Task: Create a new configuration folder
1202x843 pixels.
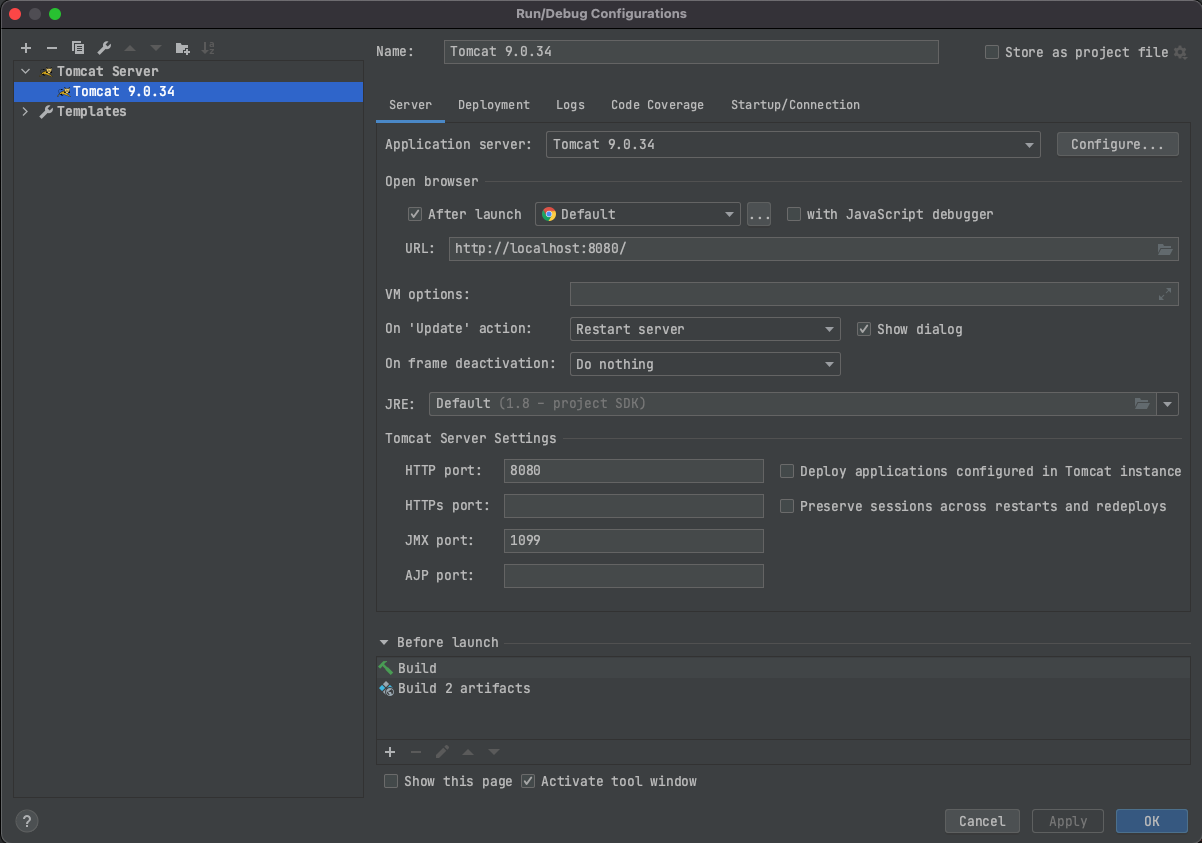Action: [x=182, y=48]
